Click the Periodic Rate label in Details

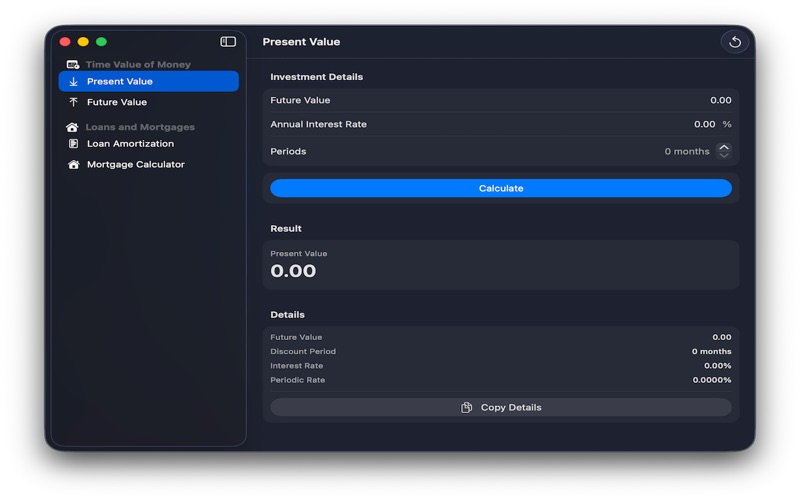297,380
